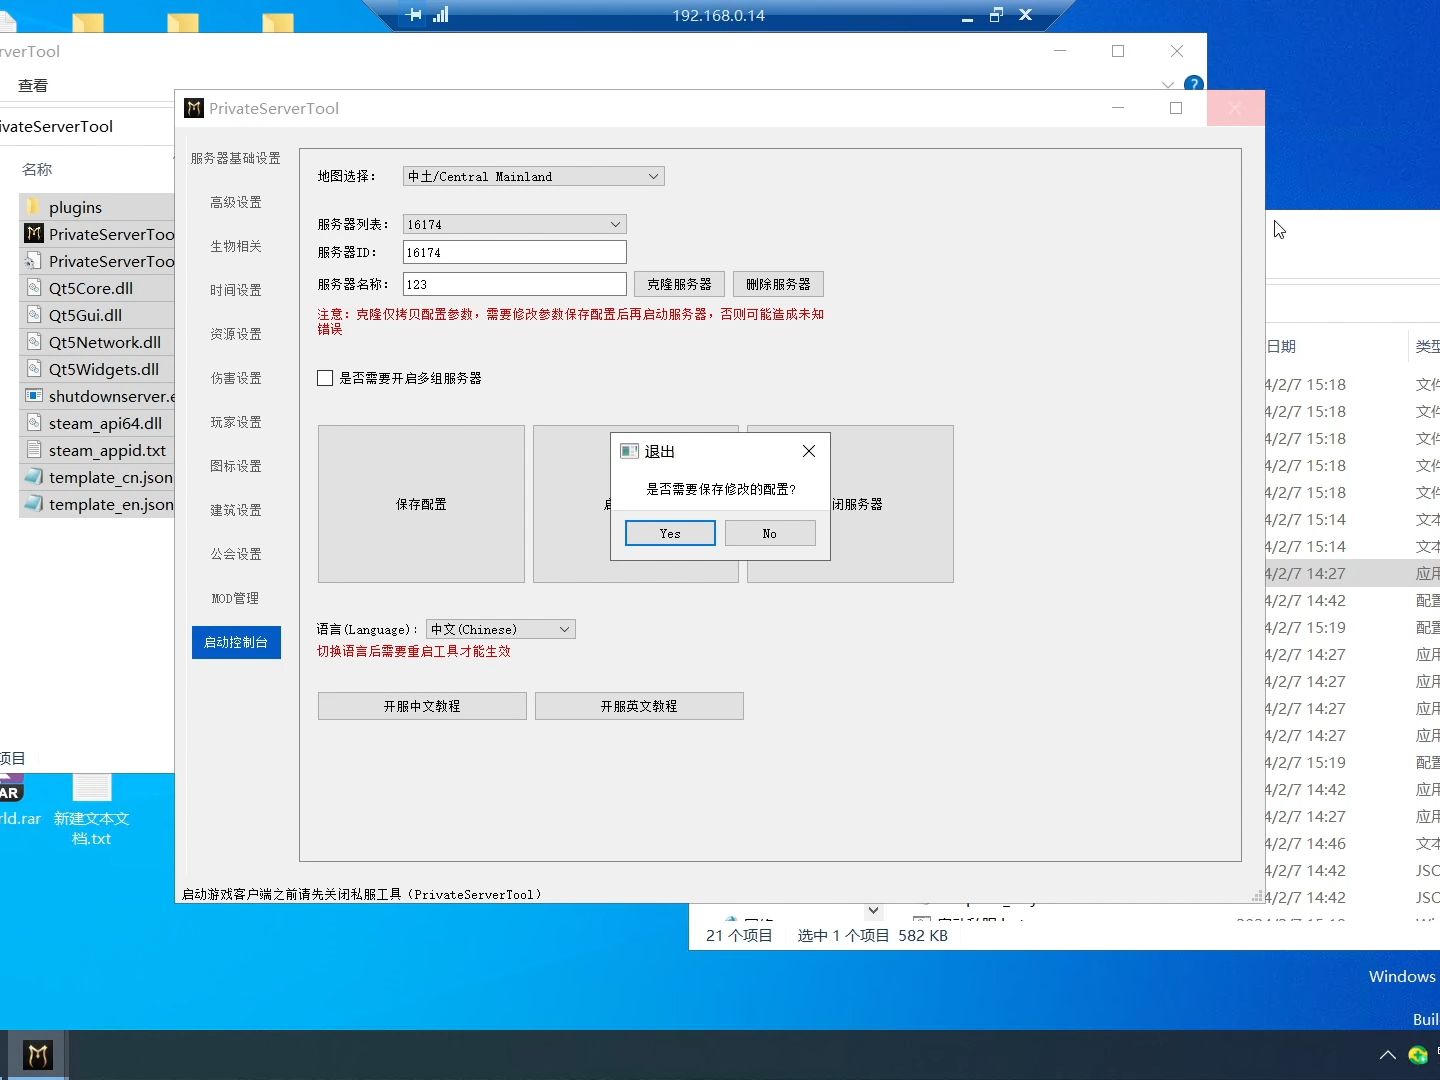Click the 服务器ID input field
The width and height of the screenshot is (1440, 1080).
[515, 252]
